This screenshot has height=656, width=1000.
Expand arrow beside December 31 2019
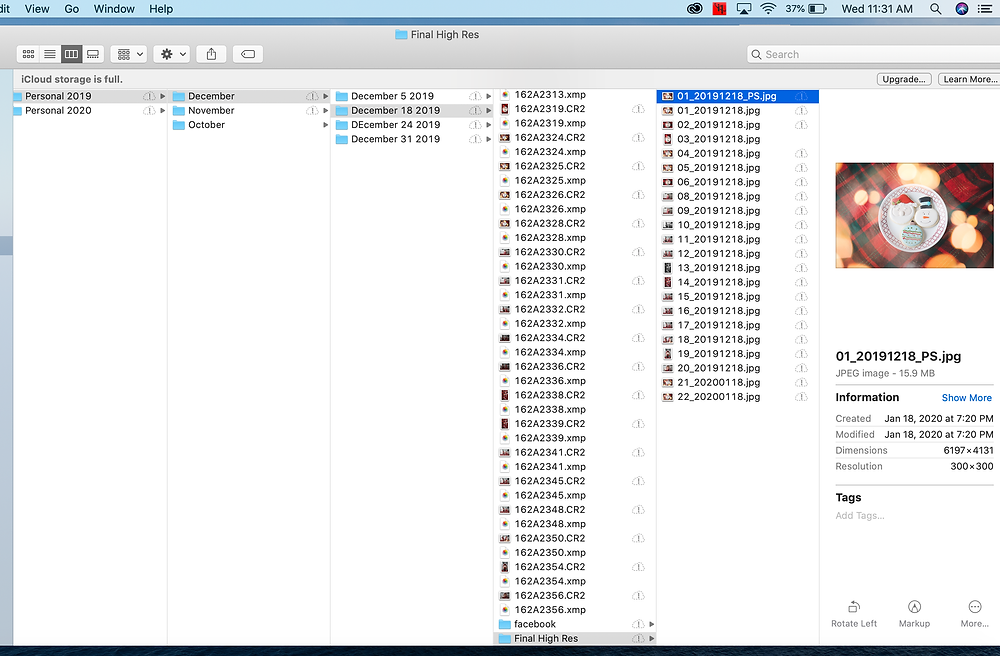(489, 139)
